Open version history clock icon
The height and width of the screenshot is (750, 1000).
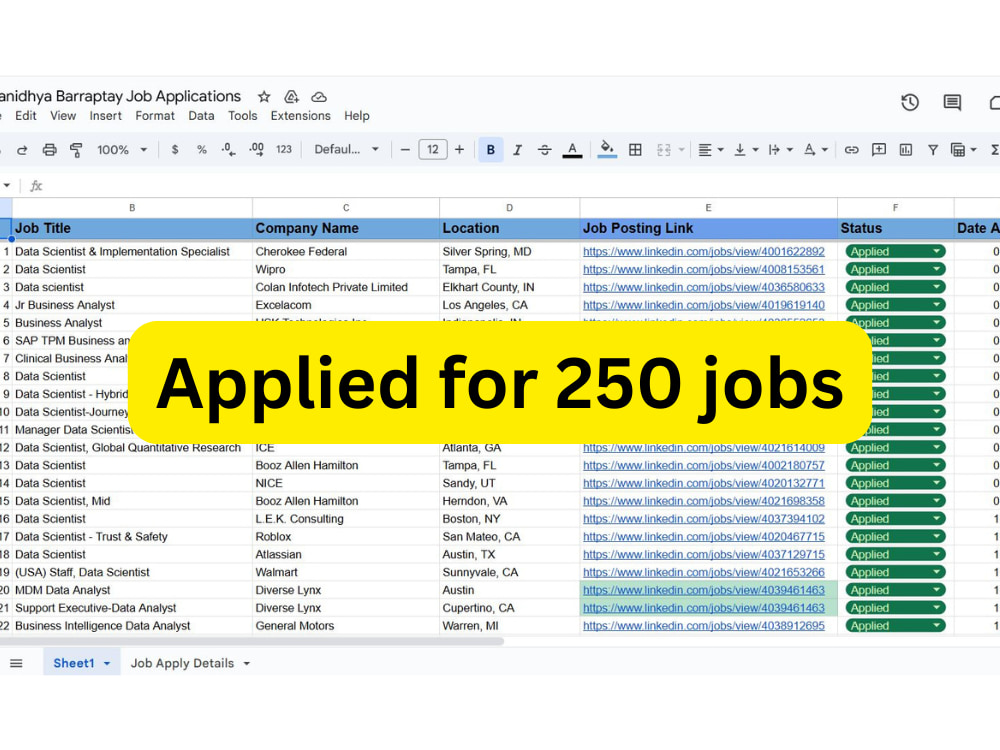point(910,102)
